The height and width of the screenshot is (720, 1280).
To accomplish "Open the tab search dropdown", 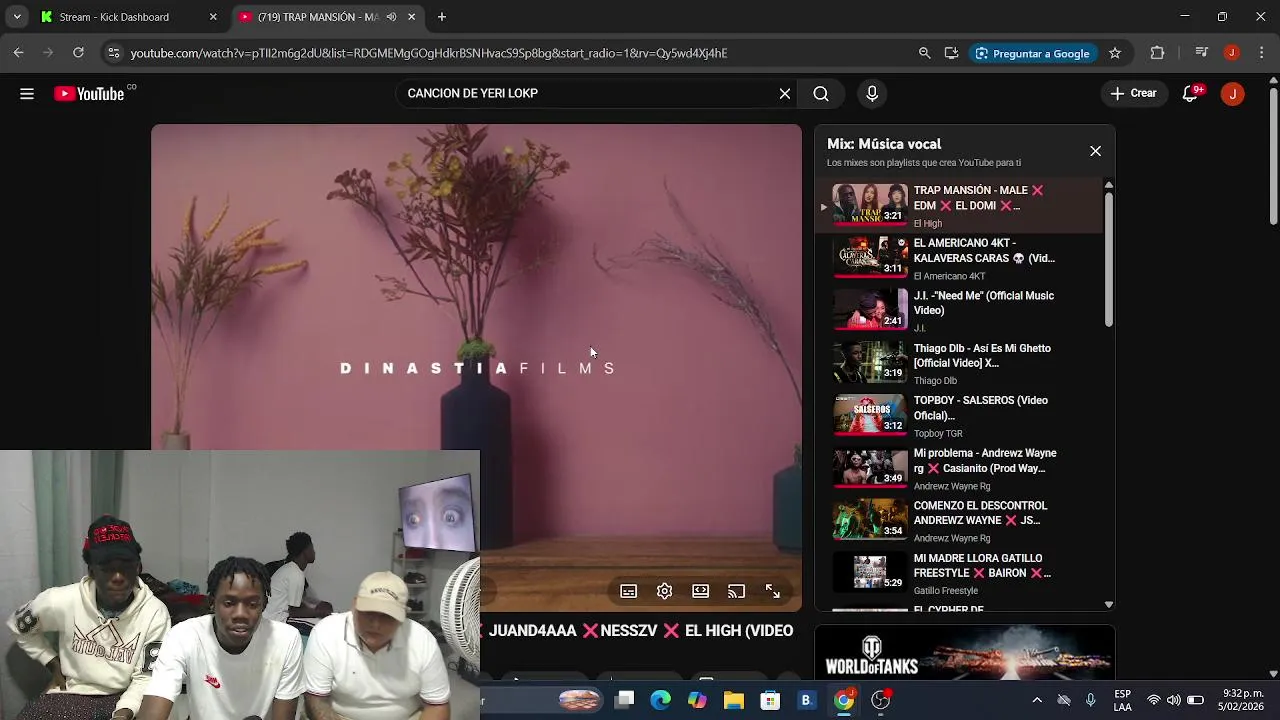I will pos(17,17).
